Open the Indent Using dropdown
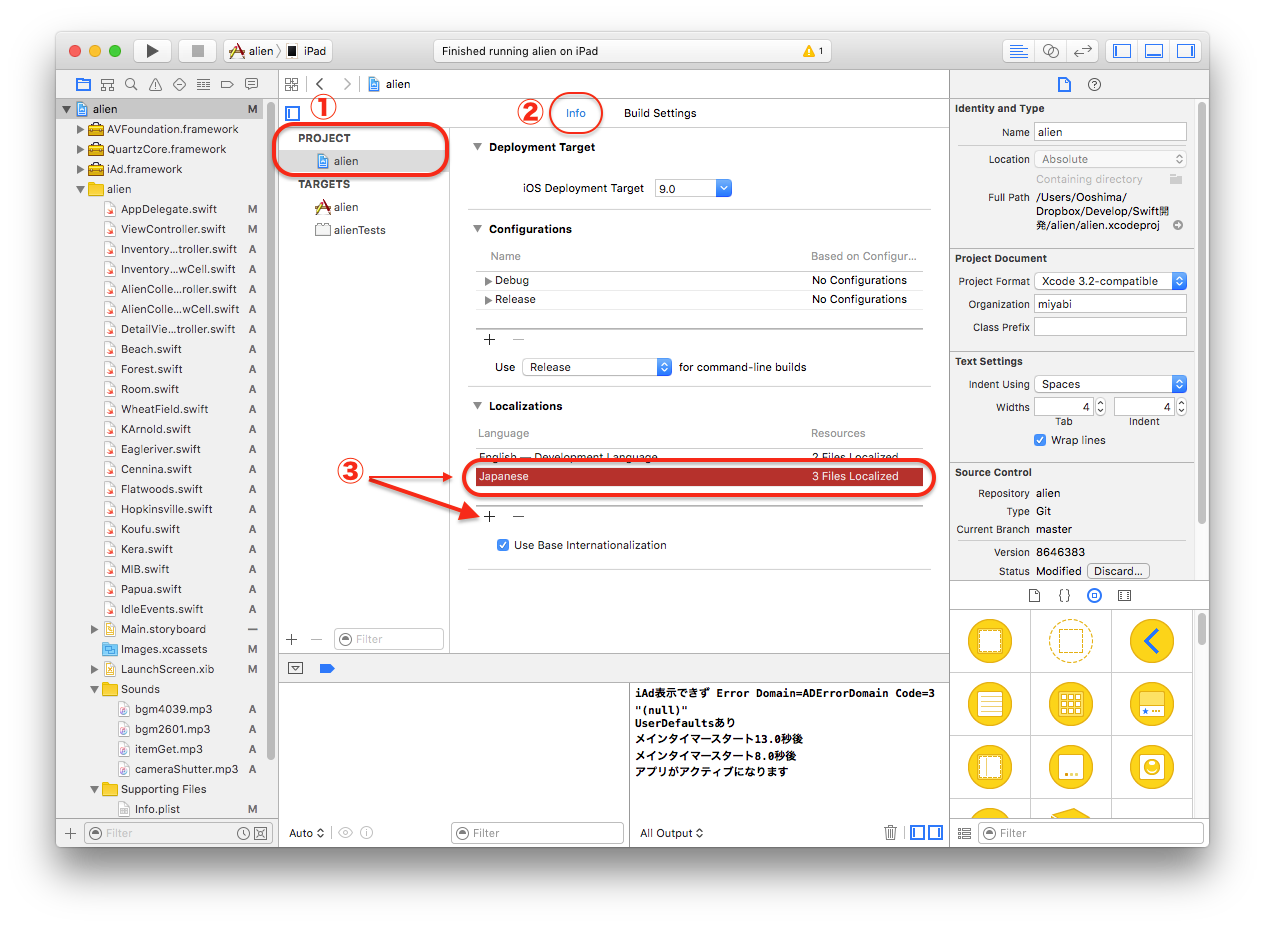Viewport: 1265px width, 927px height. (x=1110, y=384)
